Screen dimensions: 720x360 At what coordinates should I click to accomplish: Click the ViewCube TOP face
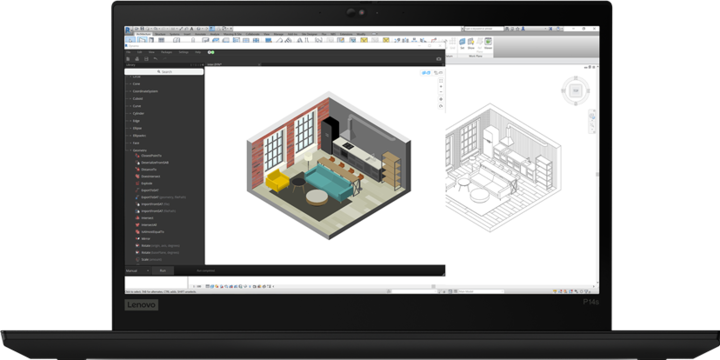(575, 90)
